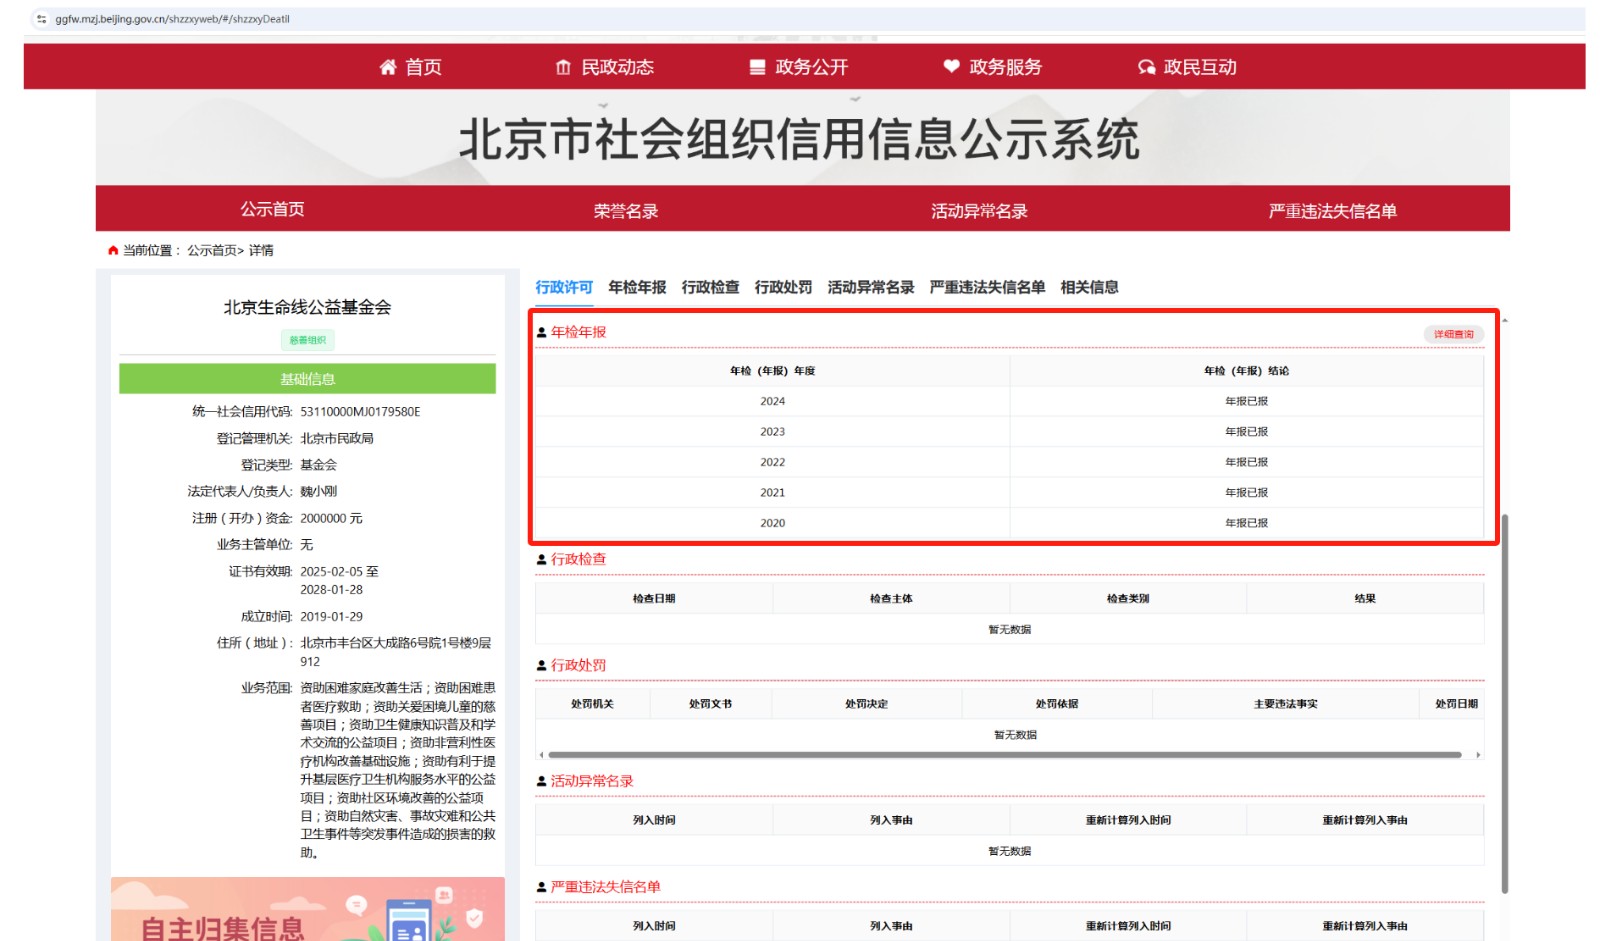
Task: Click the chat icon beside 政民互动
Action: click(1146, 67)
